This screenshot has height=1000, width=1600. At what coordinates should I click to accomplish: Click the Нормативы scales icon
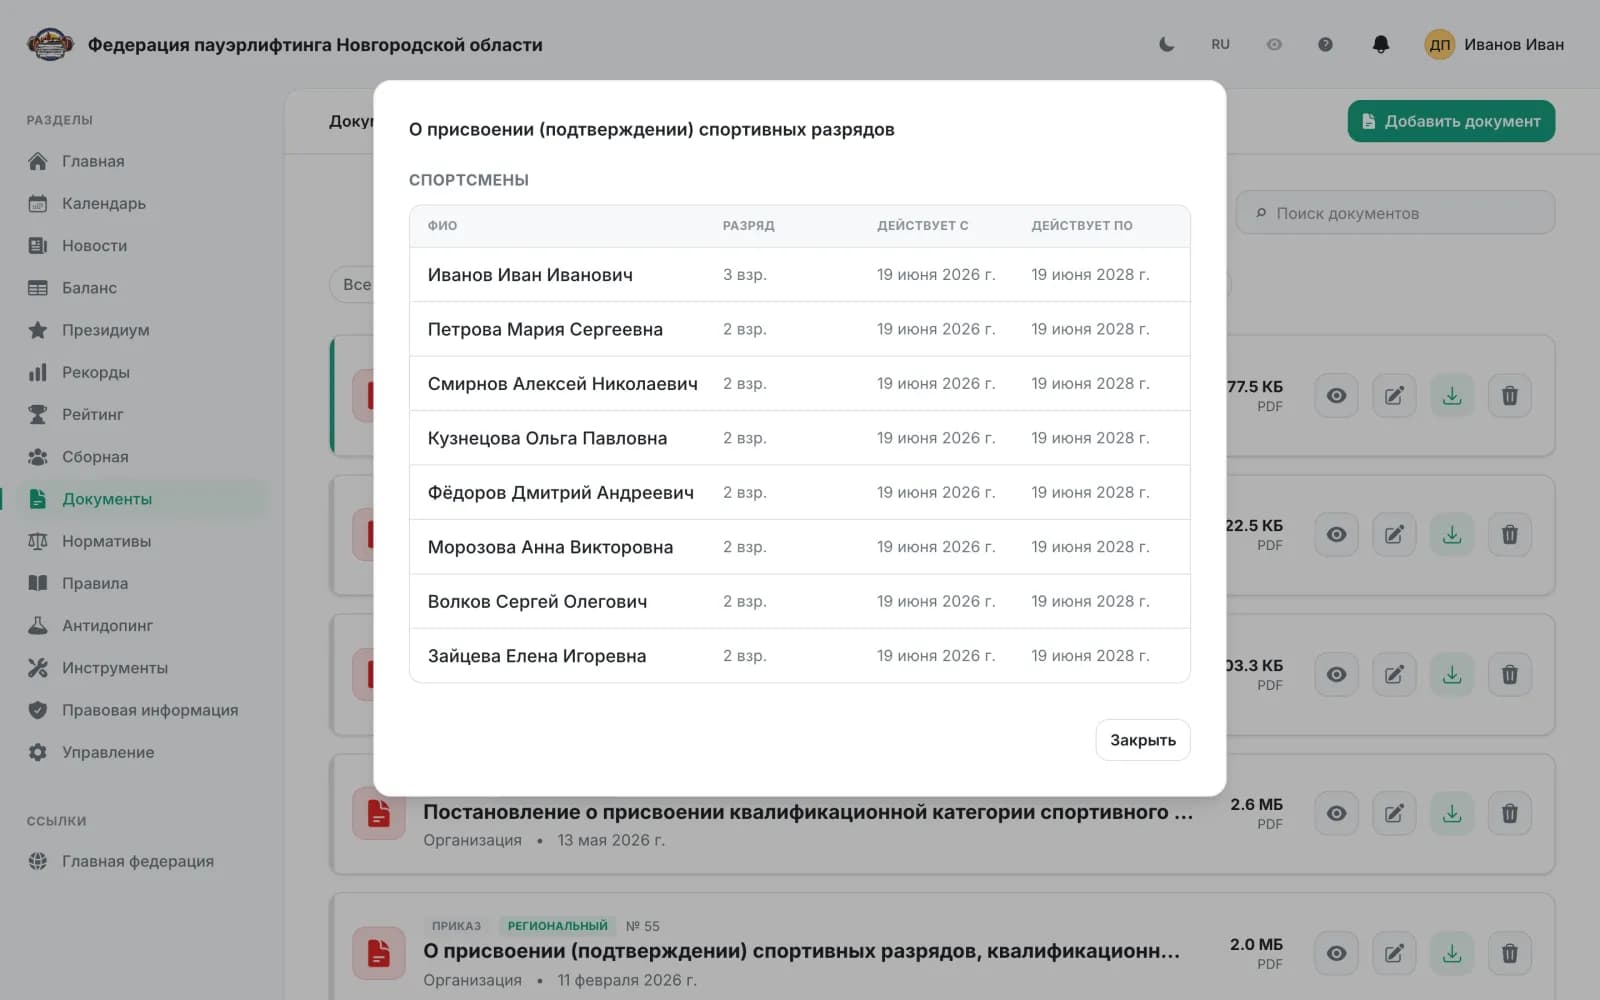(x=38, y=541)
